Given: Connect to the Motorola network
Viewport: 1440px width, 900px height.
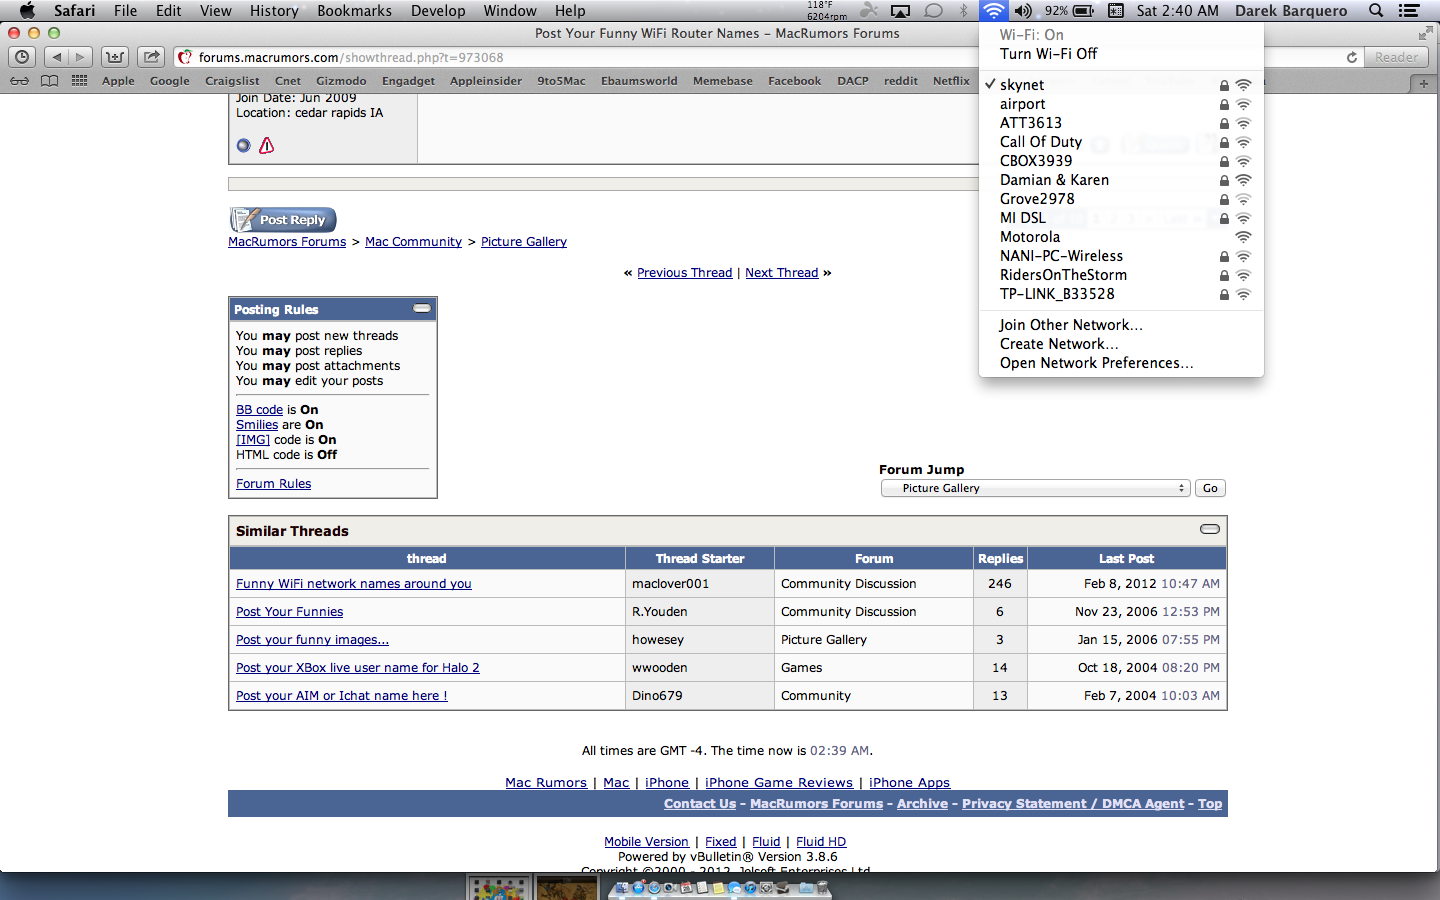Looking at the screenshot, I should (x=1121, y=237).
